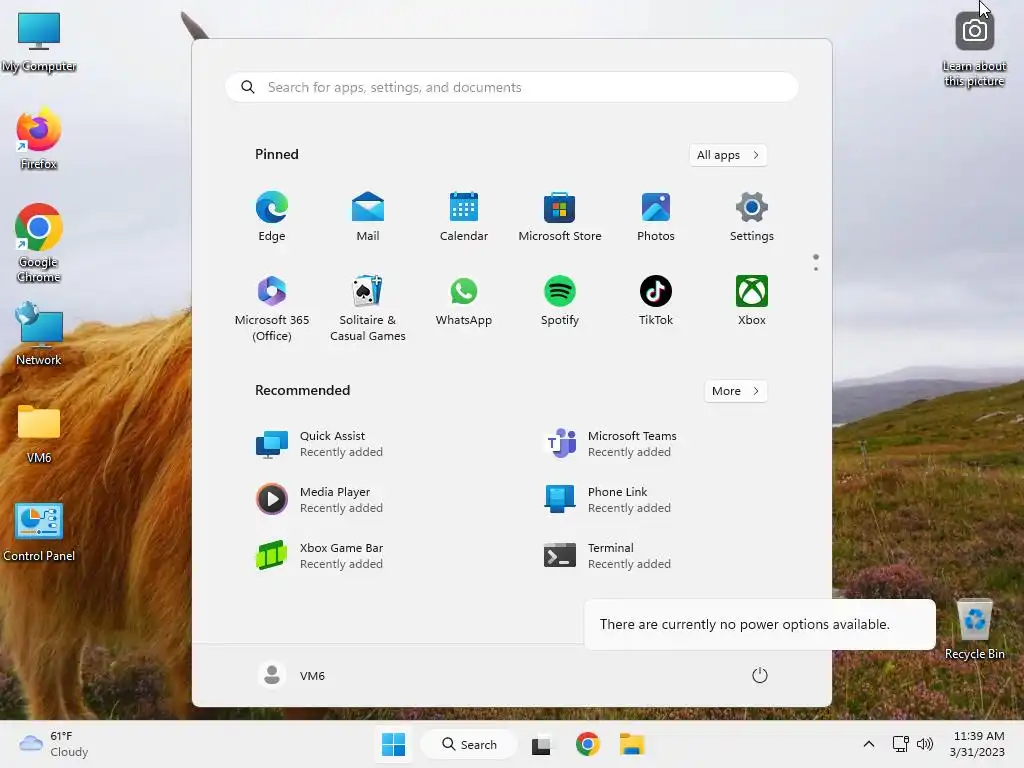Click the power button in Start

pos(760,675)
